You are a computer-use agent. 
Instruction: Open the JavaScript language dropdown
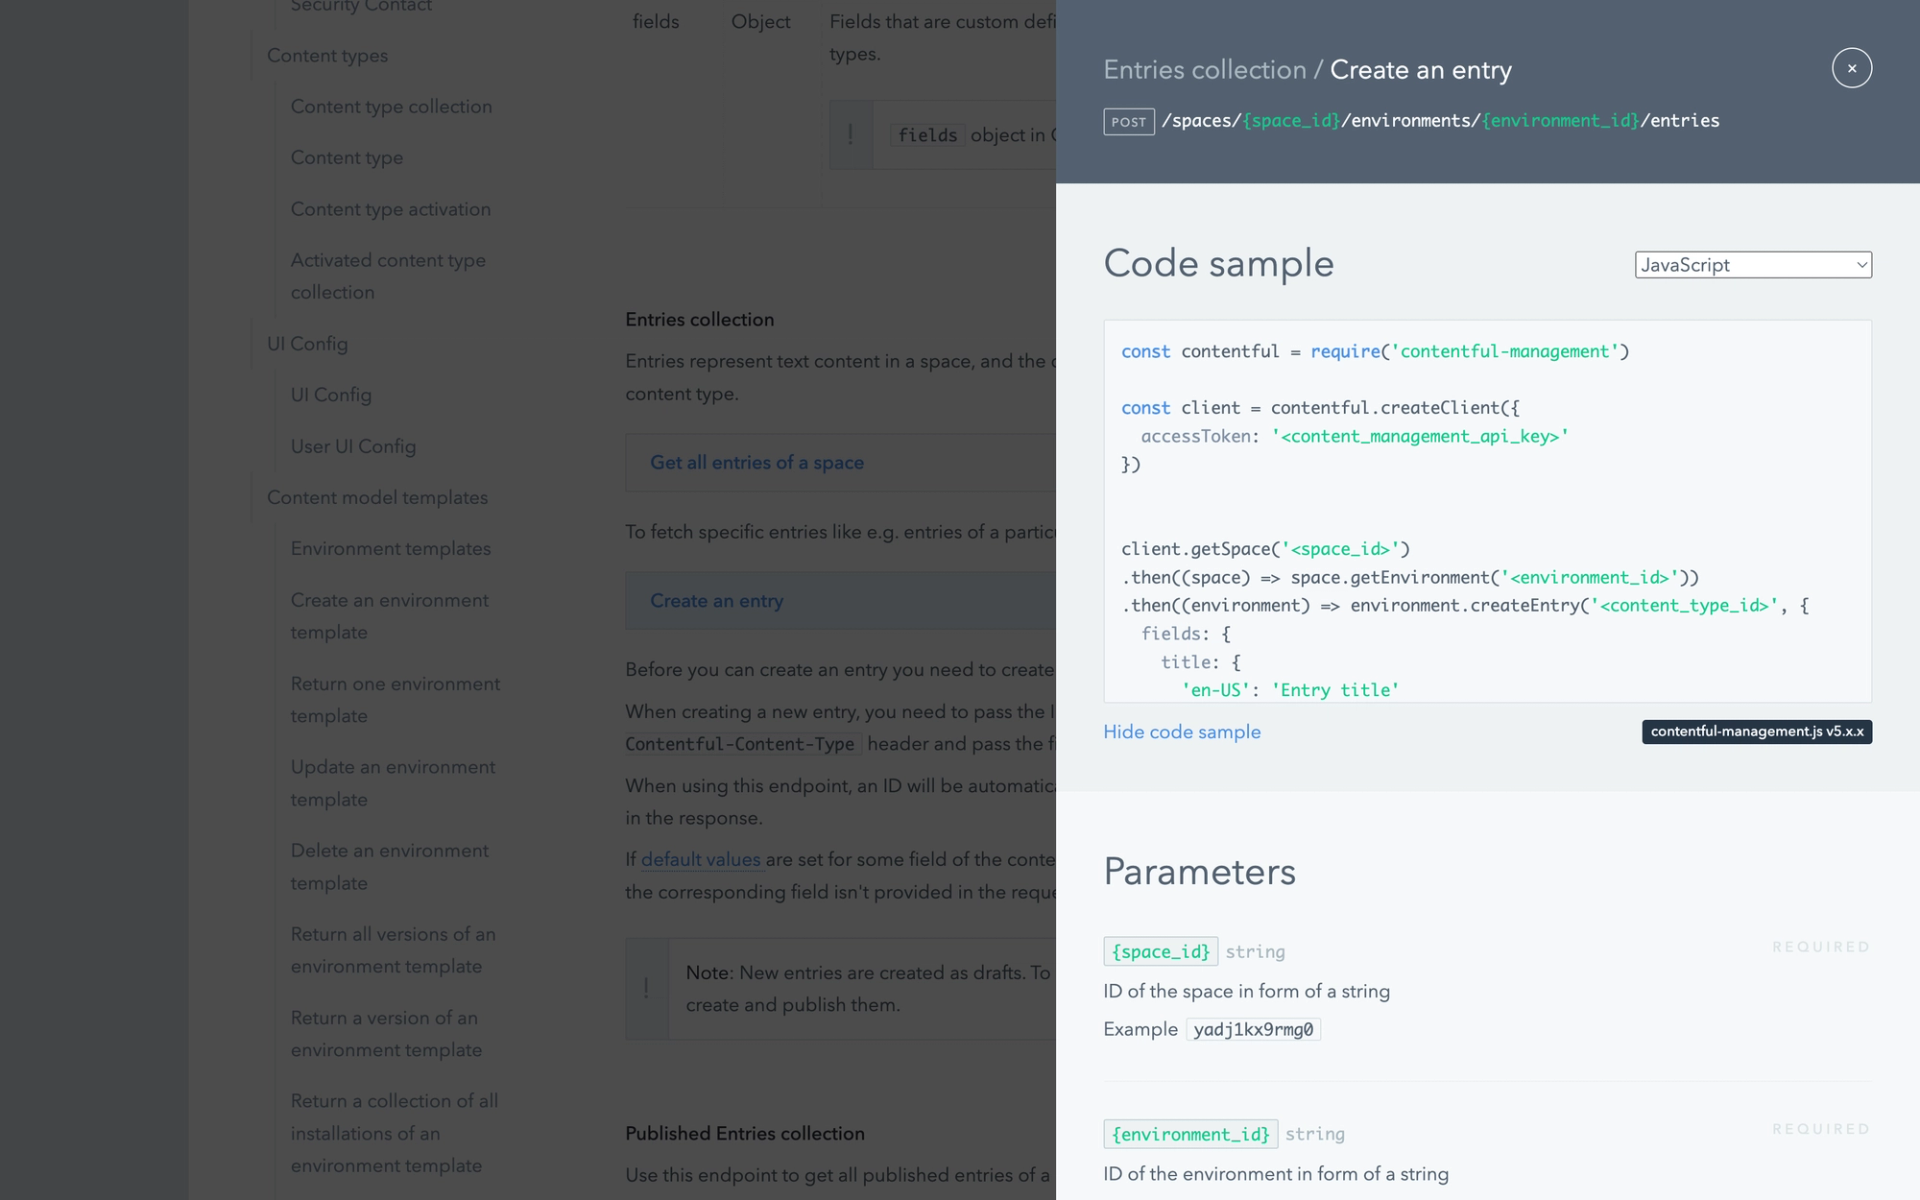pos(1752,265)
